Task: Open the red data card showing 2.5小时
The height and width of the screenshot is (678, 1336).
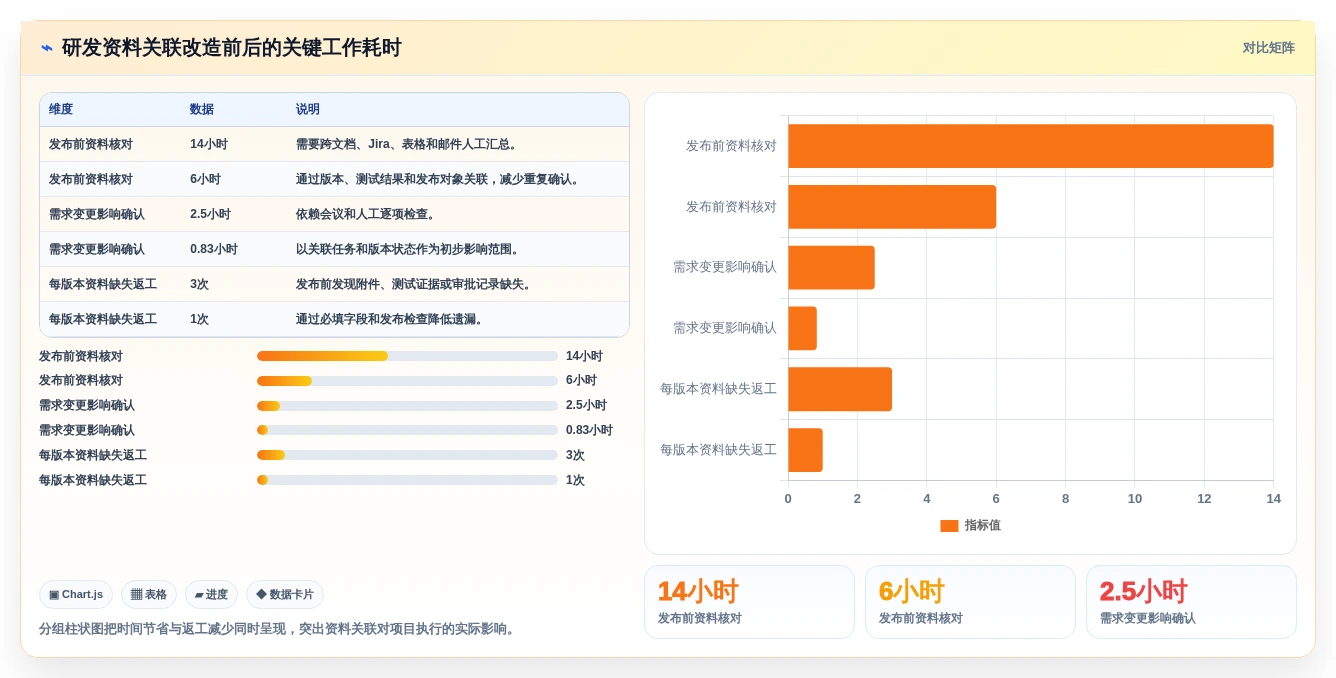Action: (1191, 602)
